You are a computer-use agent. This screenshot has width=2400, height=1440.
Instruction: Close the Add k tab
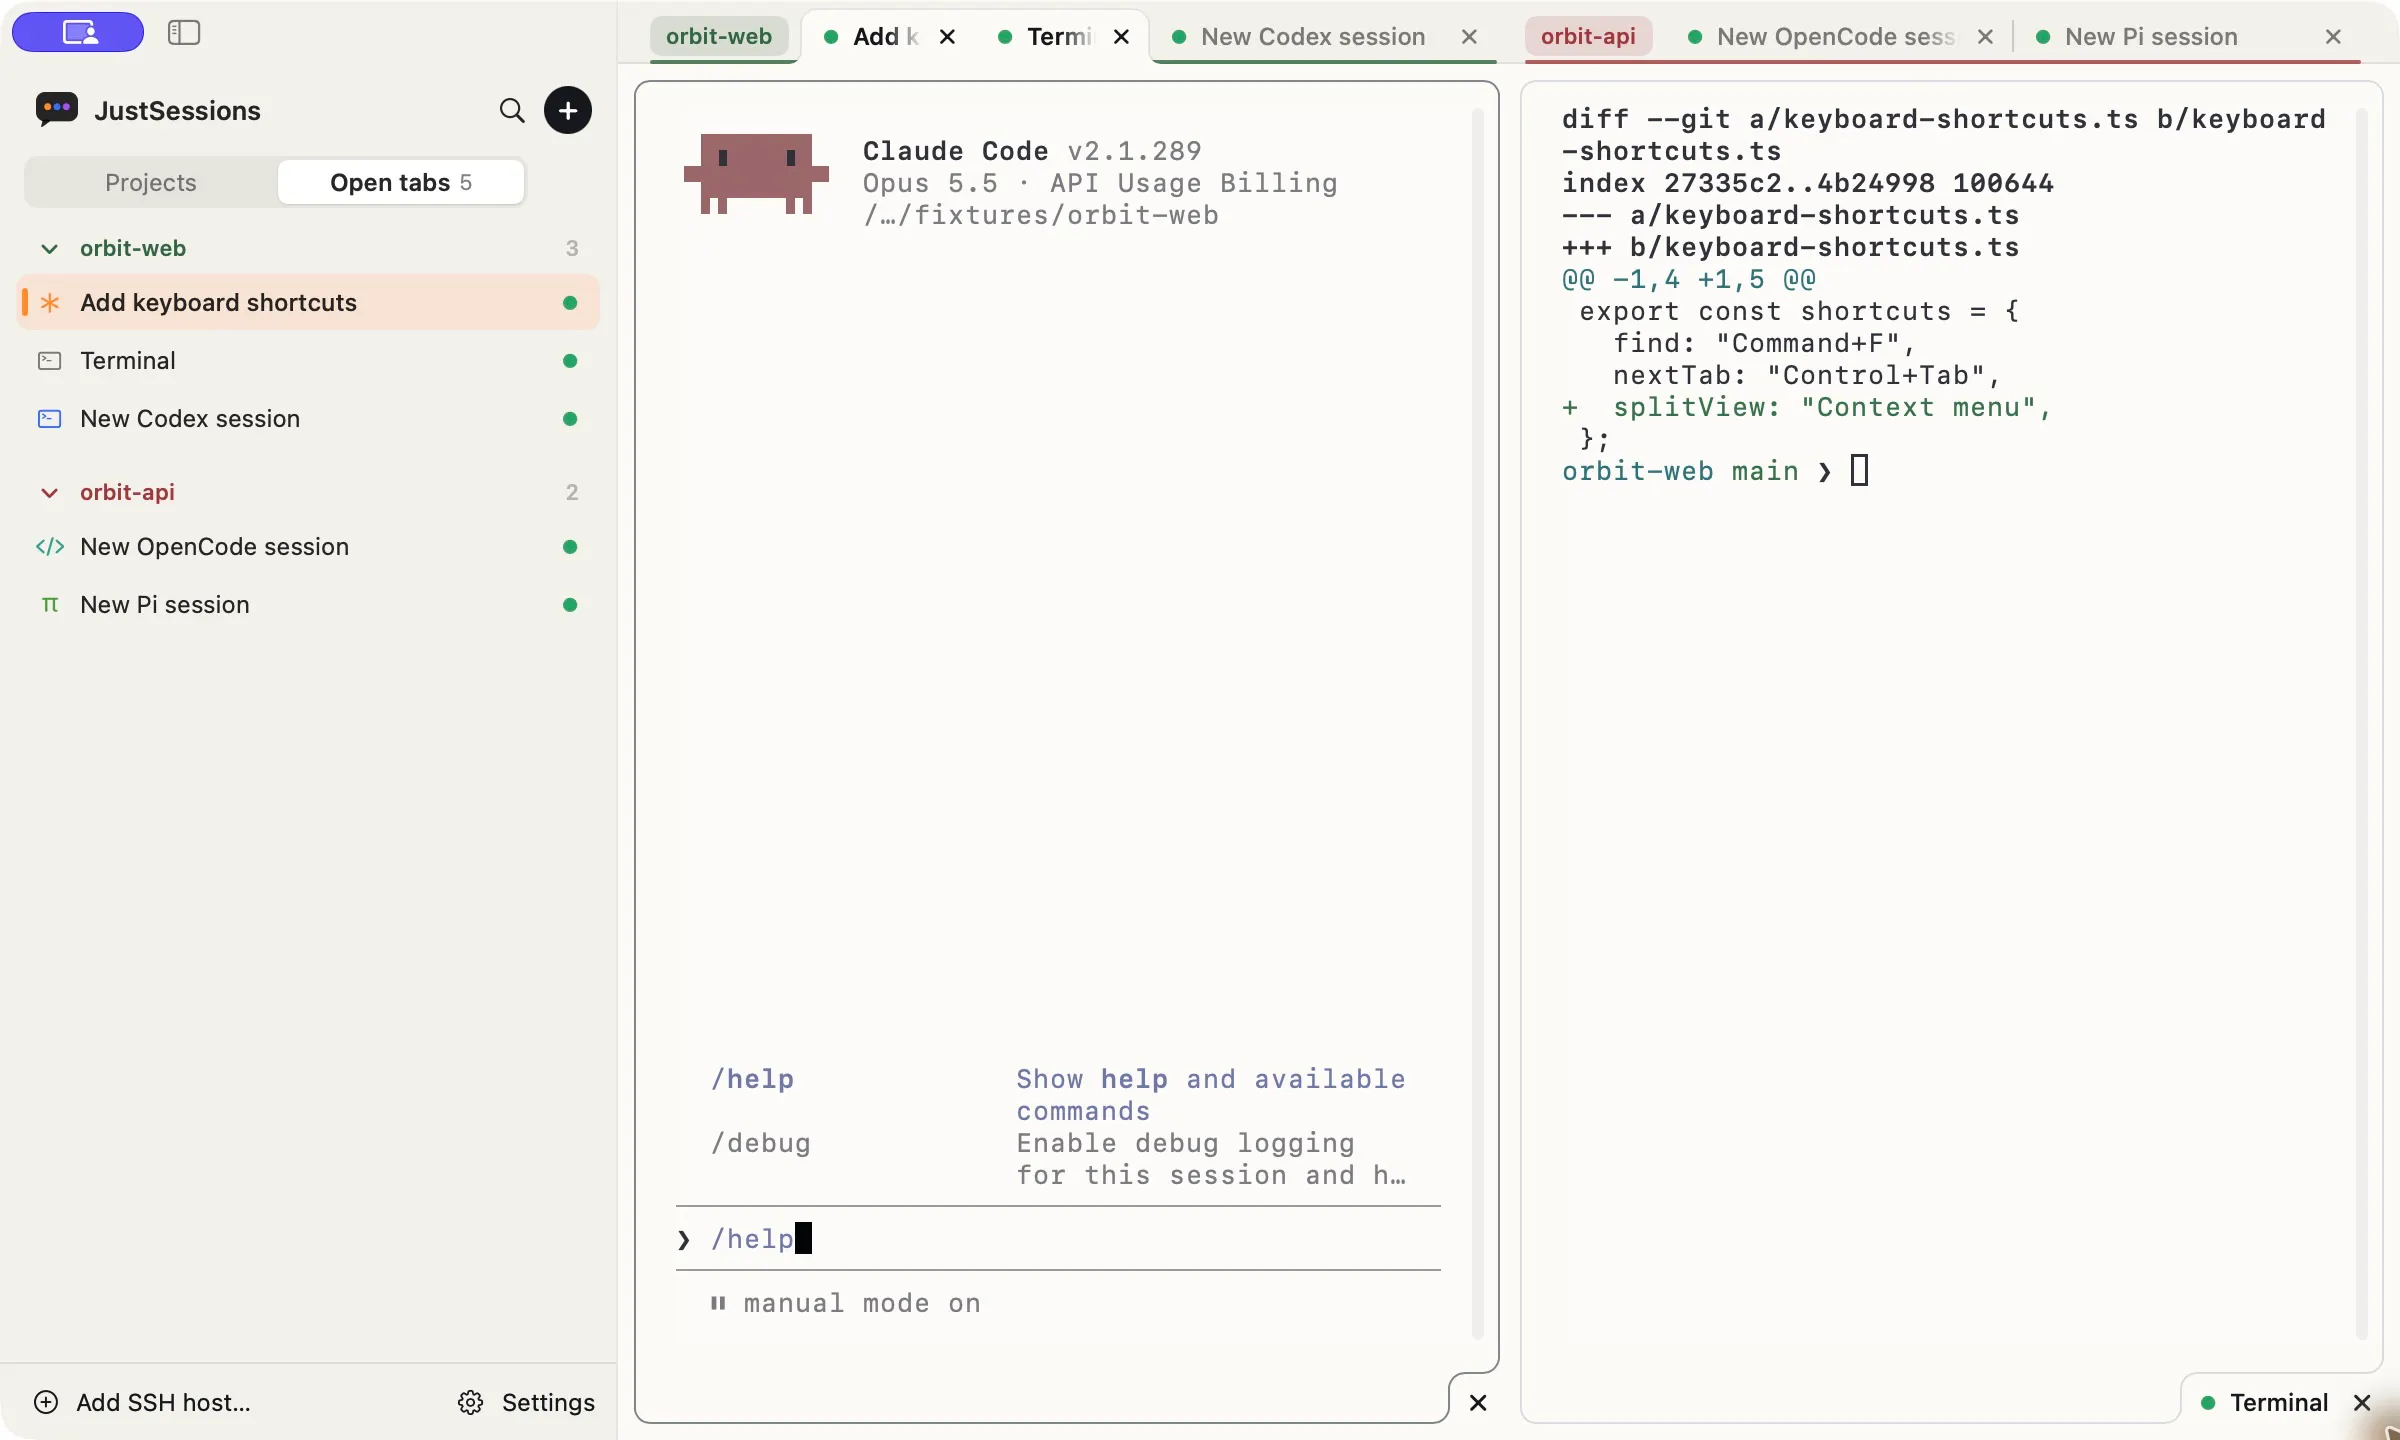pyautogui.click(x=948, y=37)
